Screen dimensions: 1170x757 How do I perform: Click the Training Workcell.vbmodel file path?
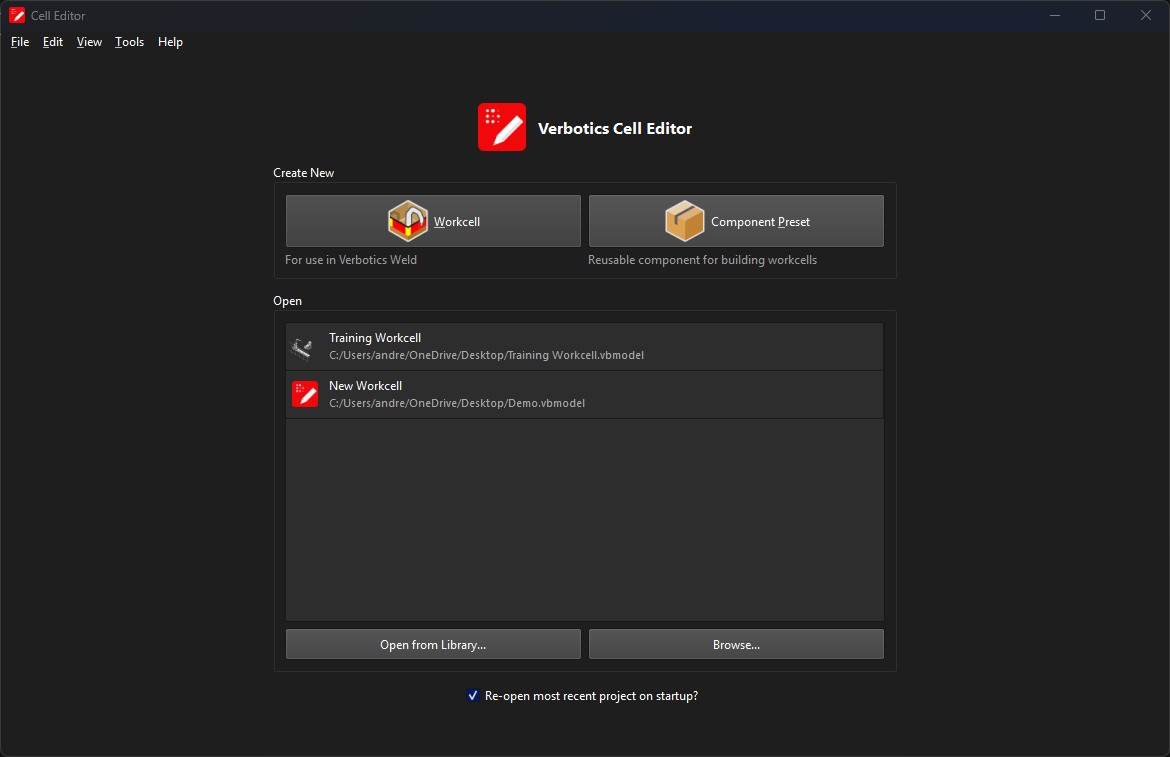click(x=487, y=355)
